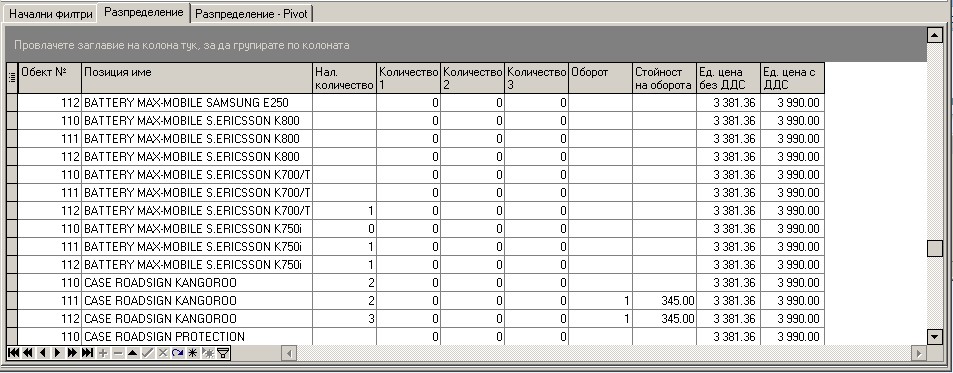Click the checkmark post-edit icon

(148, 352)
